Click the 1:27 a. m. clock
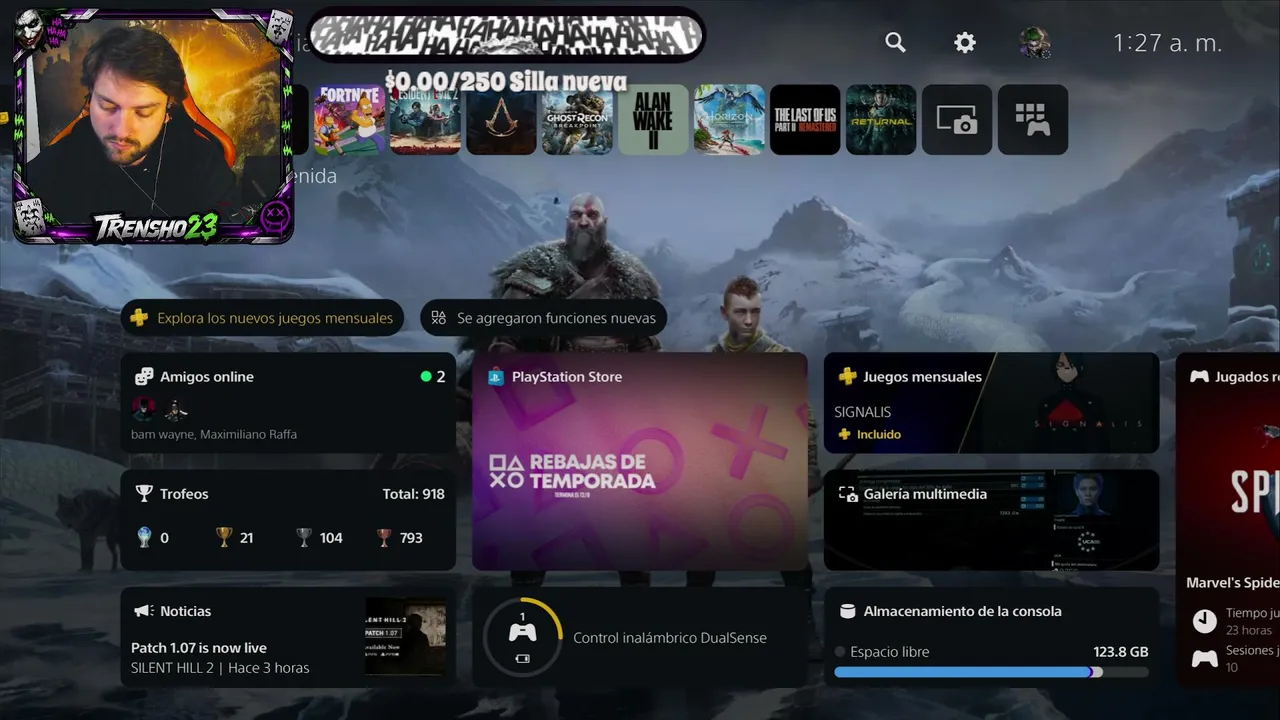 point(1168,42)
